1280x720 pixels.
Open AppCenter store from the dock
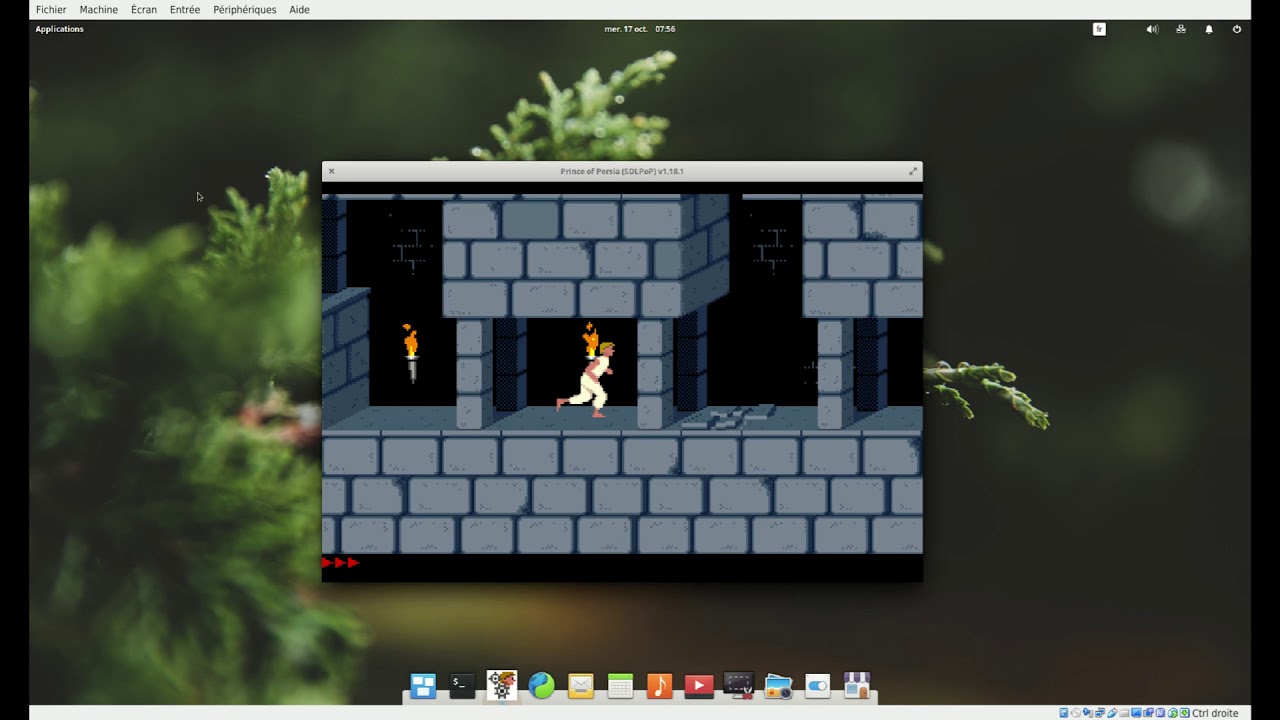[857, 685]
